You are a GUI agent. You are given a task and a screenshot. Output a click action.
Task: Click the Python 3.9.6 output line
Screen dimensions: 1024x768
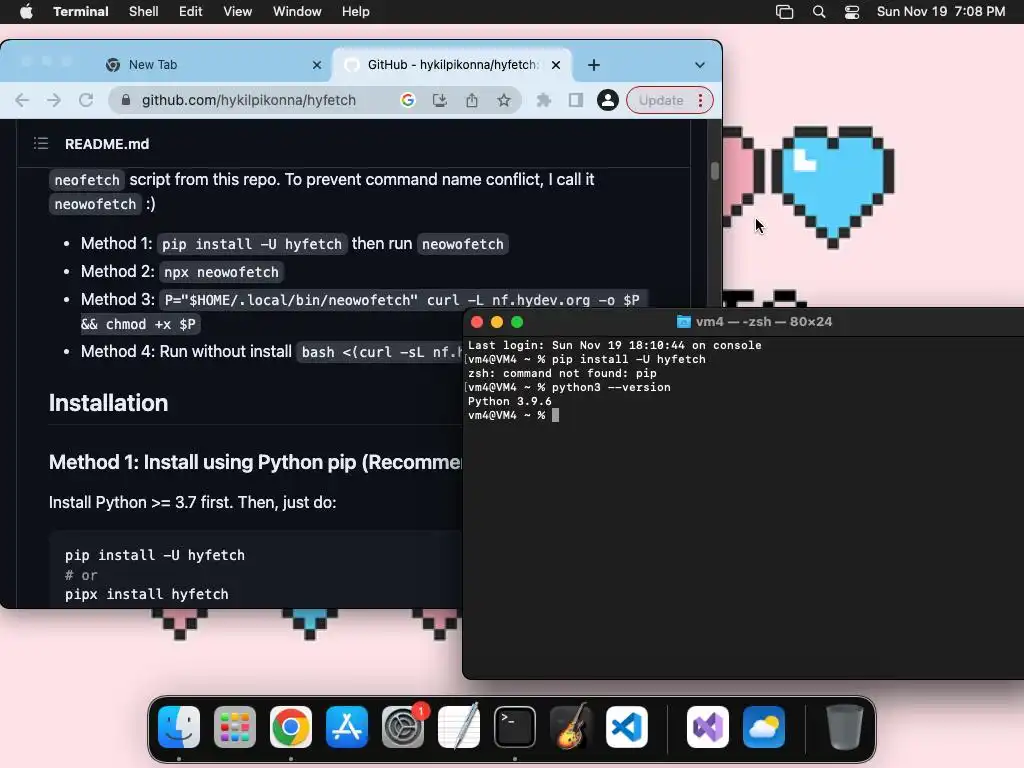(509, 401)
